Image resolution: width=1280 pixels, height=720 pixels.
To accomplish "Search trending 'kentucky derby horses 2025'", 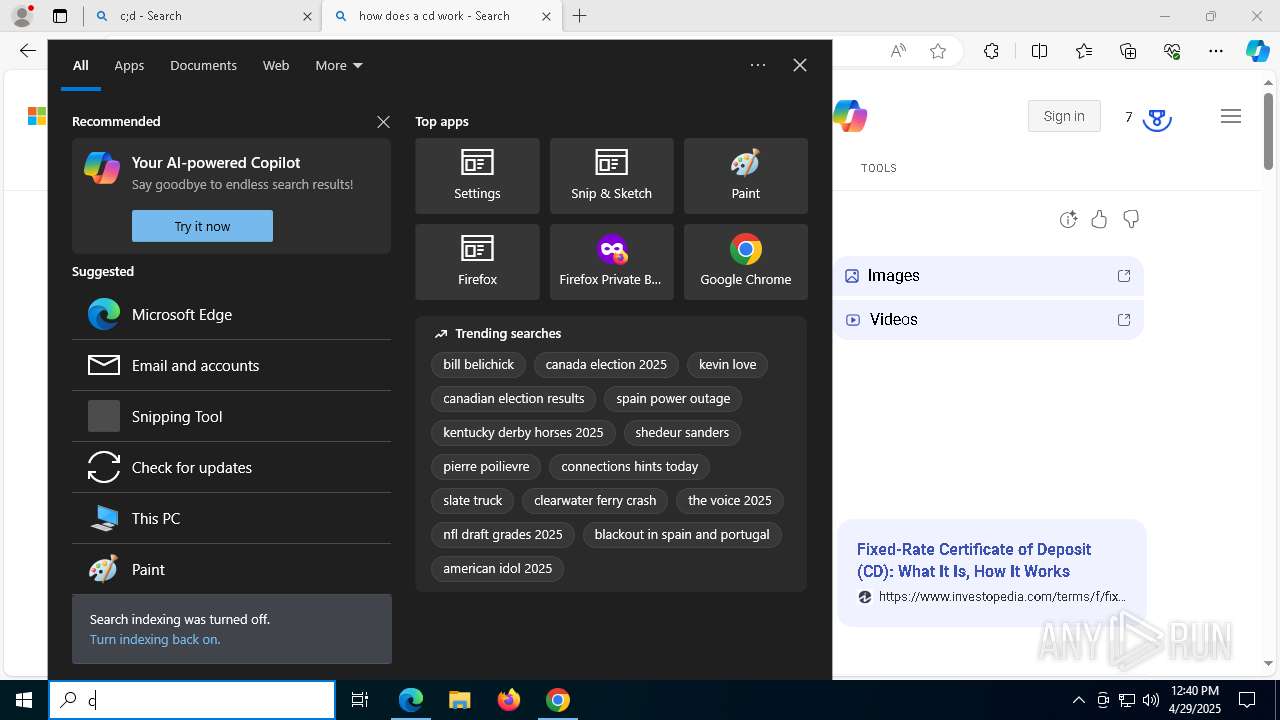I will [523, 433].
